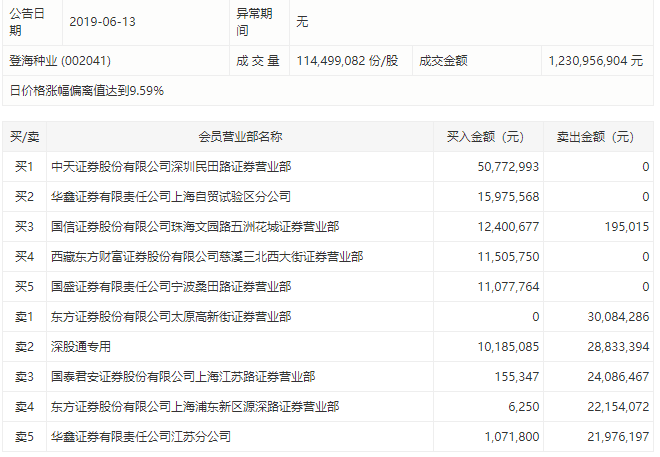
Task: Select turnover amount 1,230,956,904 元
Action: [596, 61]
